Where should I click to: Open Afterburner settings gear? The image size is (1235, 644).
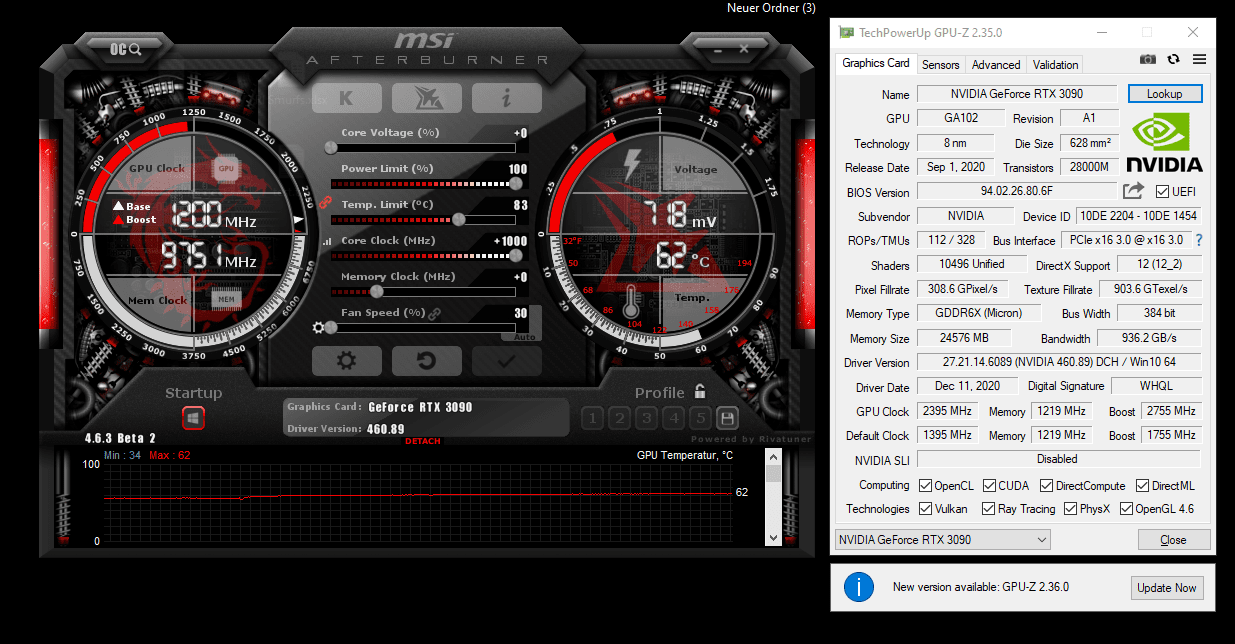click(x=347, y=360)
